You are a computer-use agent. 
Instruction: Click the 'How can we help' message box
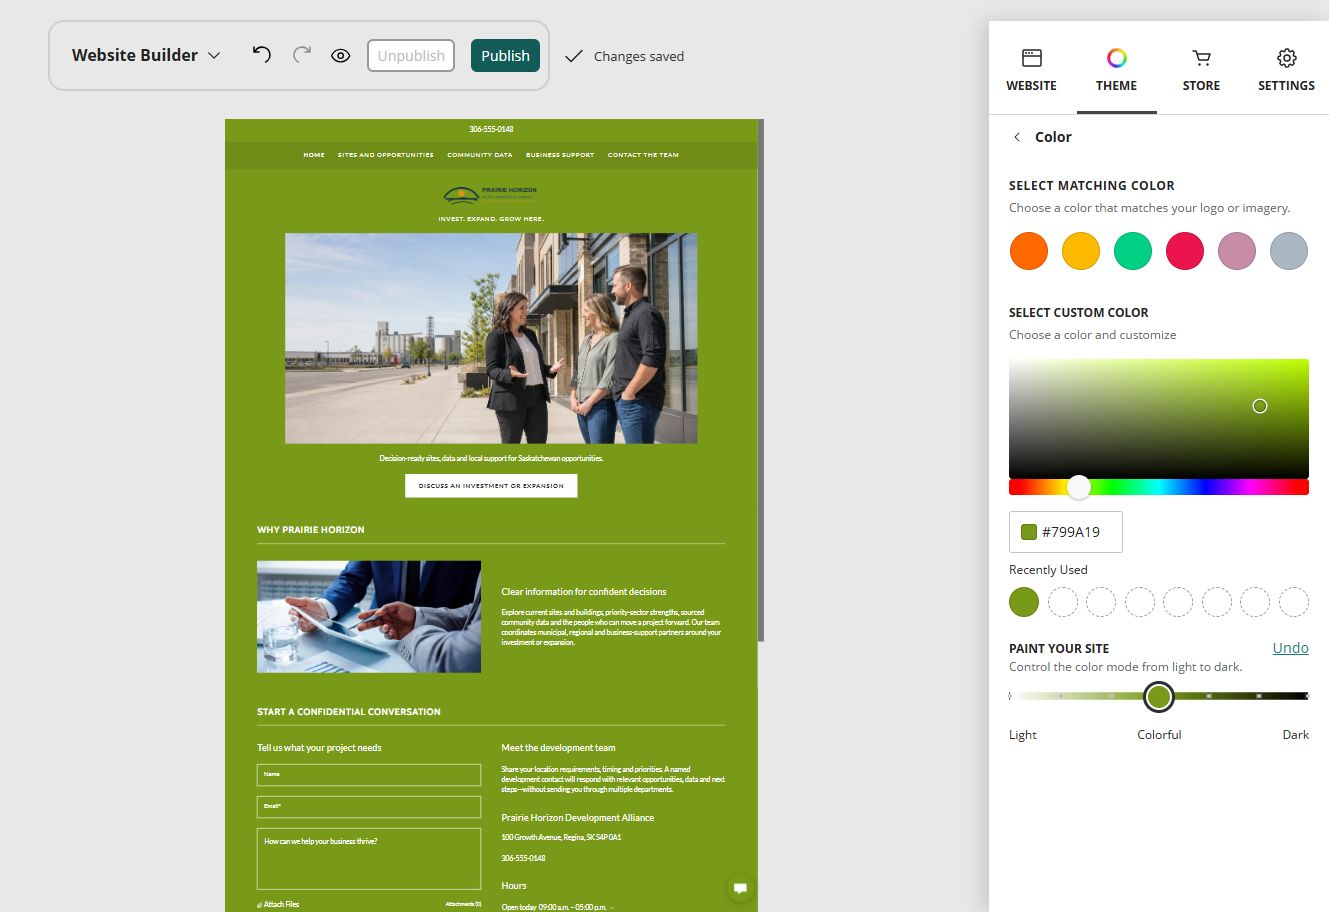[x=369, y=858]
